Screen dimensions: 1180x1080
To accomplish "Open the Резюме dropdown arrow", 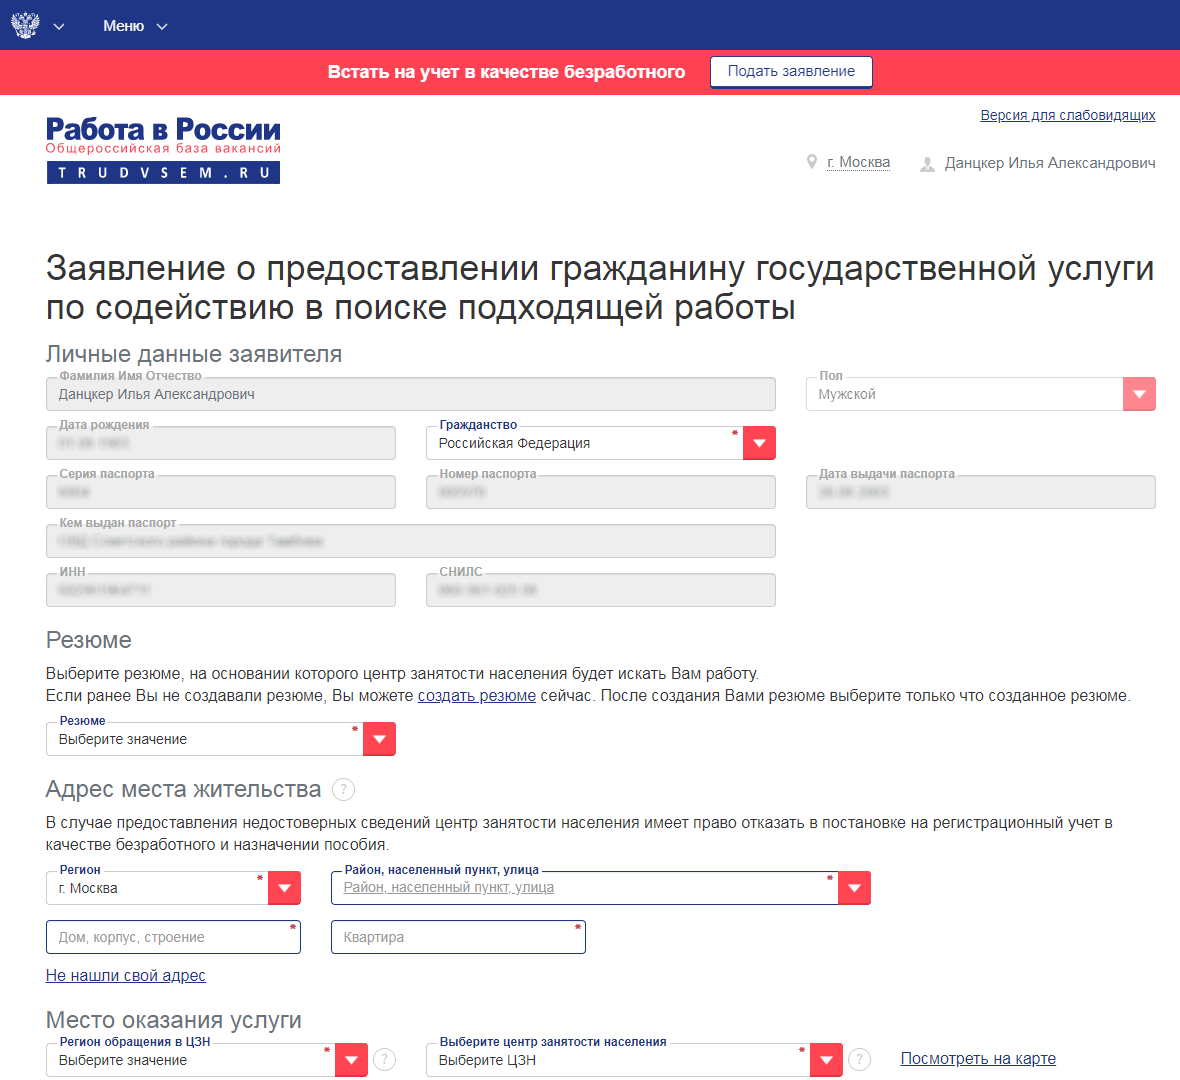I will tap(379, 739).
